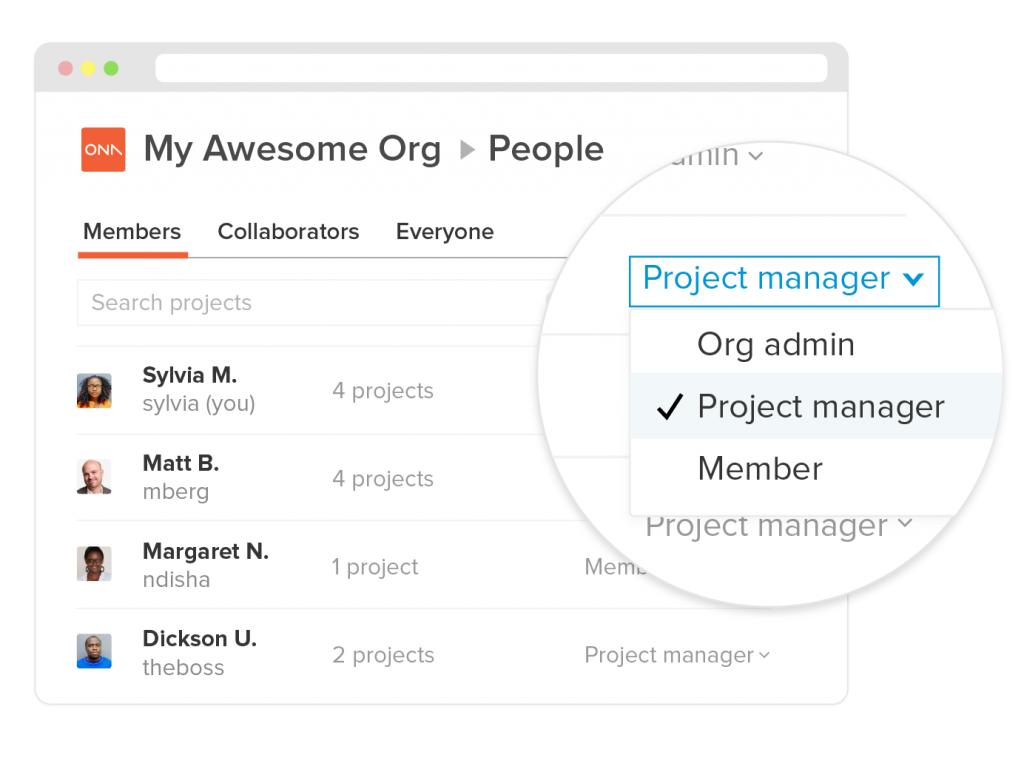Expand Dickson U.'s Project manager role dropdown

click(677, 655)
